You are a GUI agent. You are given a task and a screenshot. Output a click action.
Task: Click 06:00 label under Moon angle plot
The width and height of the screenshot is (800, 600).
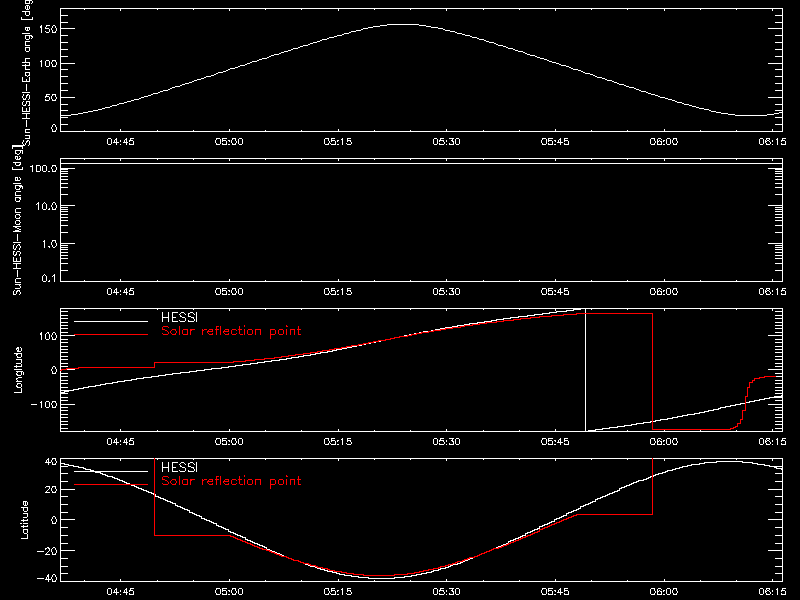click(x=664, y=292)
